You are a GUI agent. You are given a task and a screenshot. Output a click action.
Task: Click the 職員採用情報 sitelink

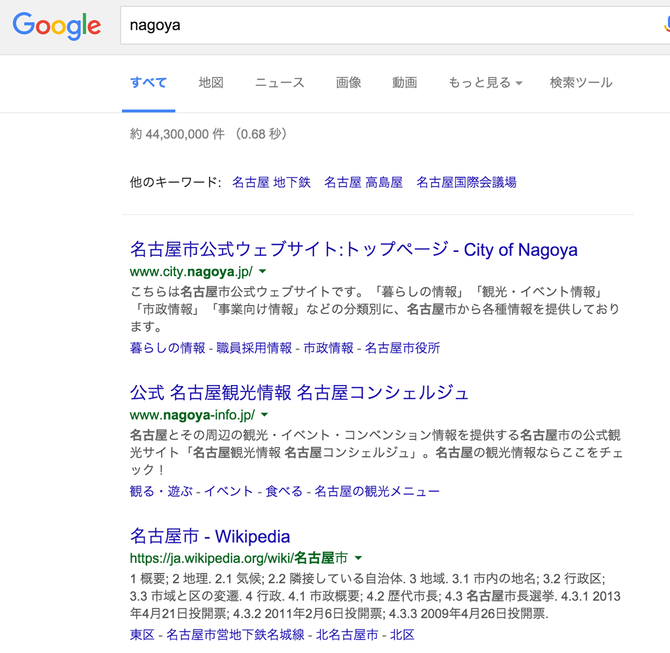click(x=254, y=348)
